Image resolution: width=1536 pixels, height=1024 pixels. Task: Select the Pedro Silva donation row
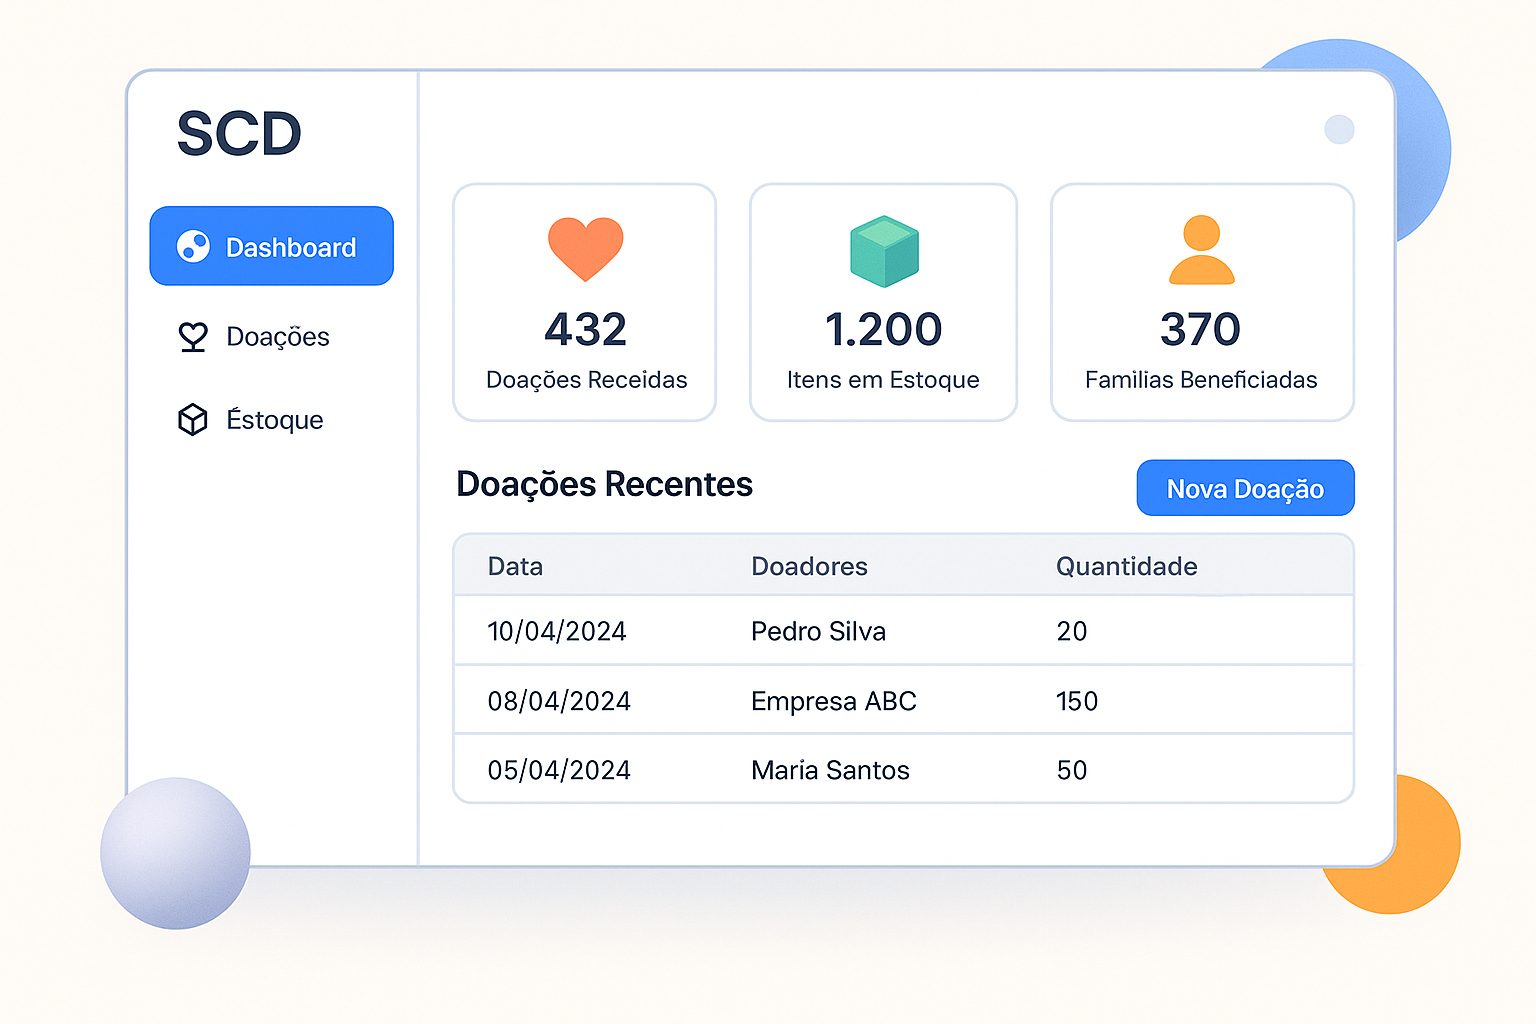coord(818,631)
